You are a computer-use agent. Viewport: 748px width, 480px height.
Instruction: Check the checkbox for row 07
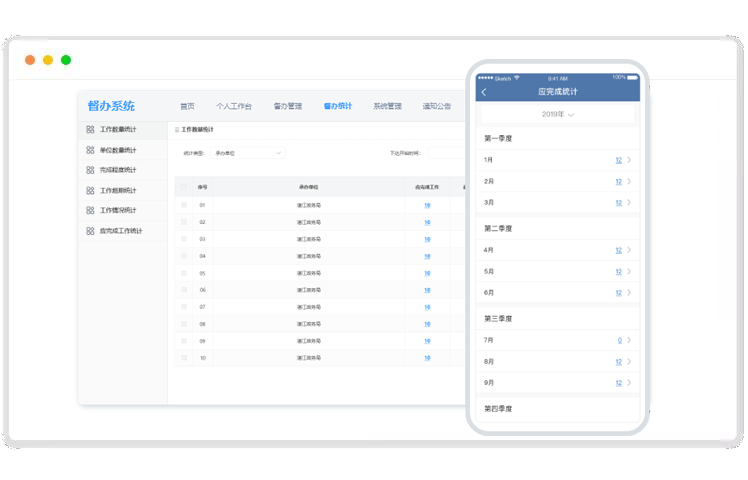184,307
